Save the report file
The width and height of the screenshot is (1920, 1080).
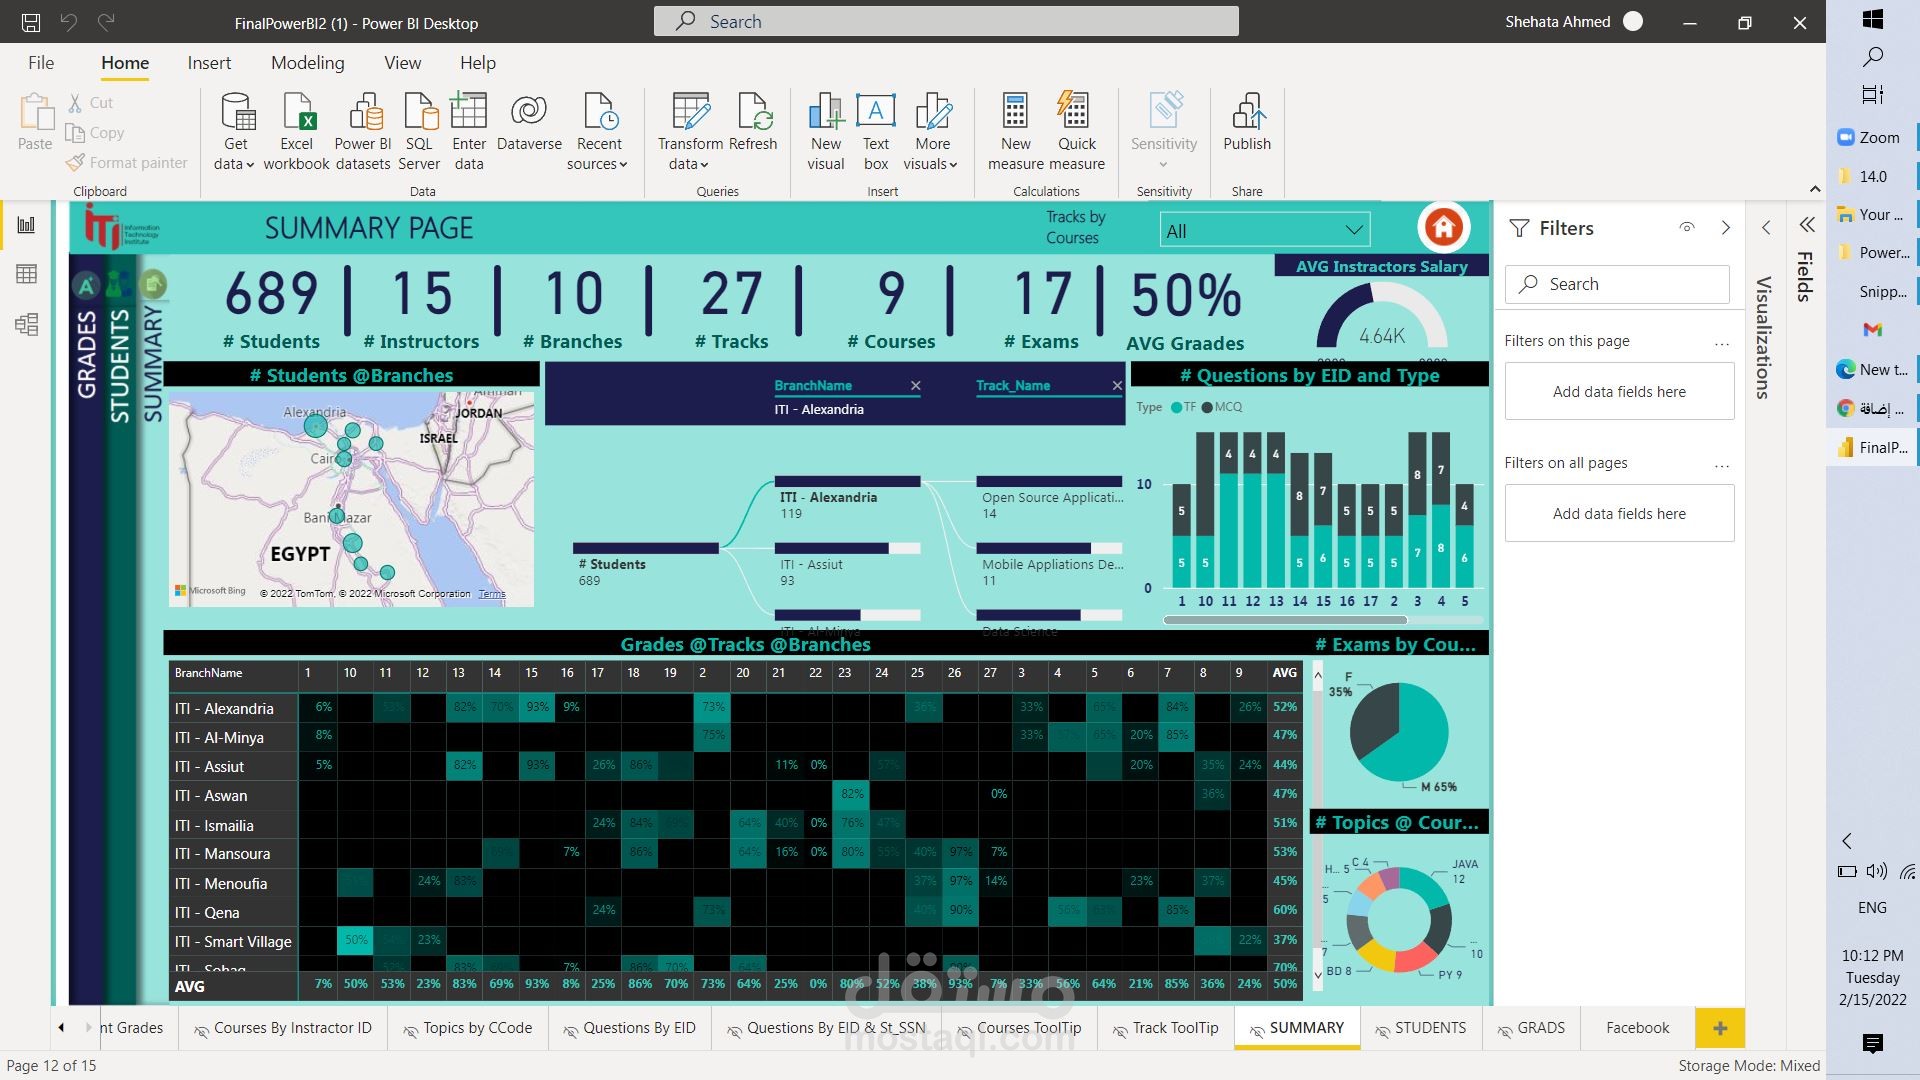tap(31, 22)
